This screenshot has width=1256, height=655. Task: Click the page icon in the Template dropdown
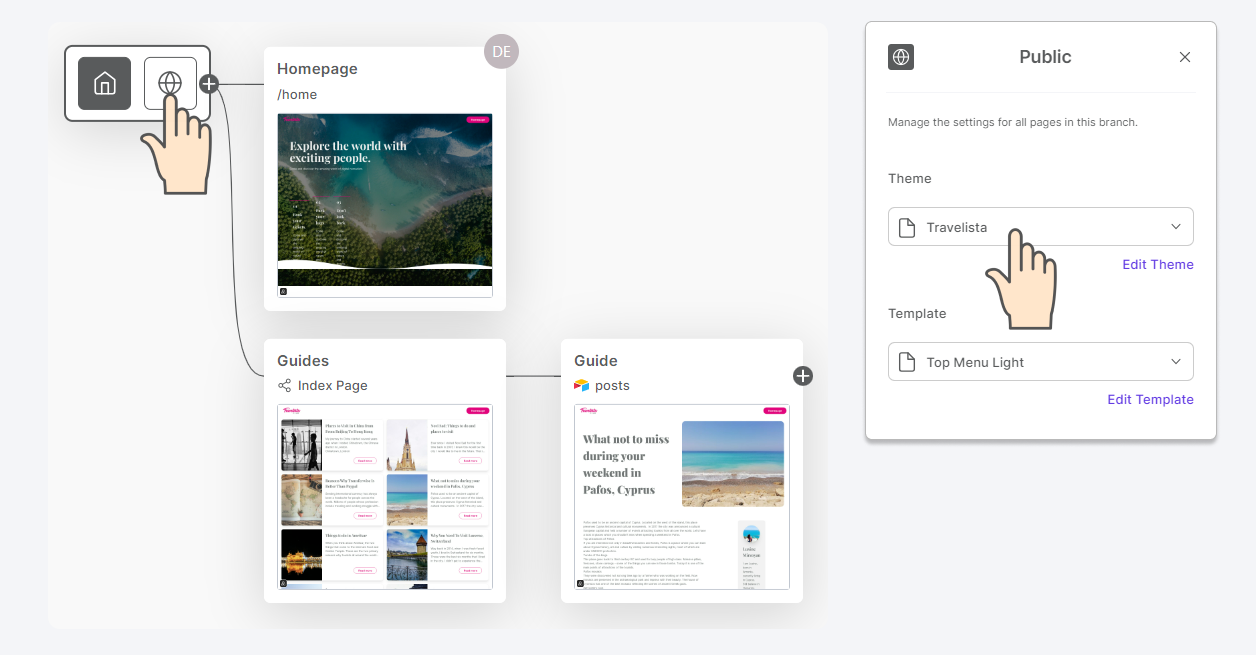point(907,362)
